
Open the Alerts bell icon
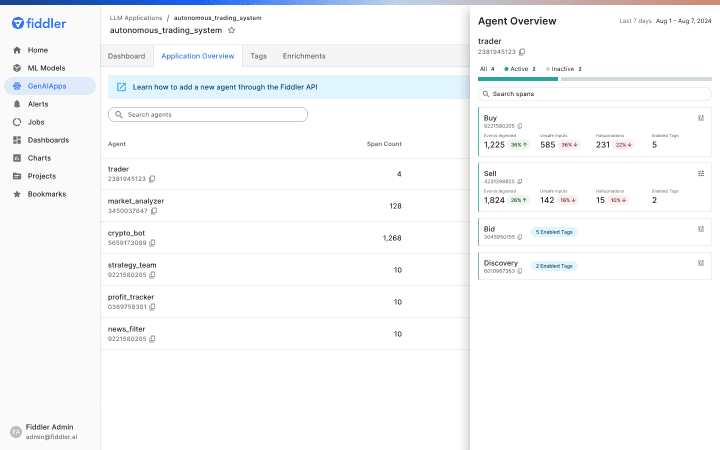click(17, 104)
